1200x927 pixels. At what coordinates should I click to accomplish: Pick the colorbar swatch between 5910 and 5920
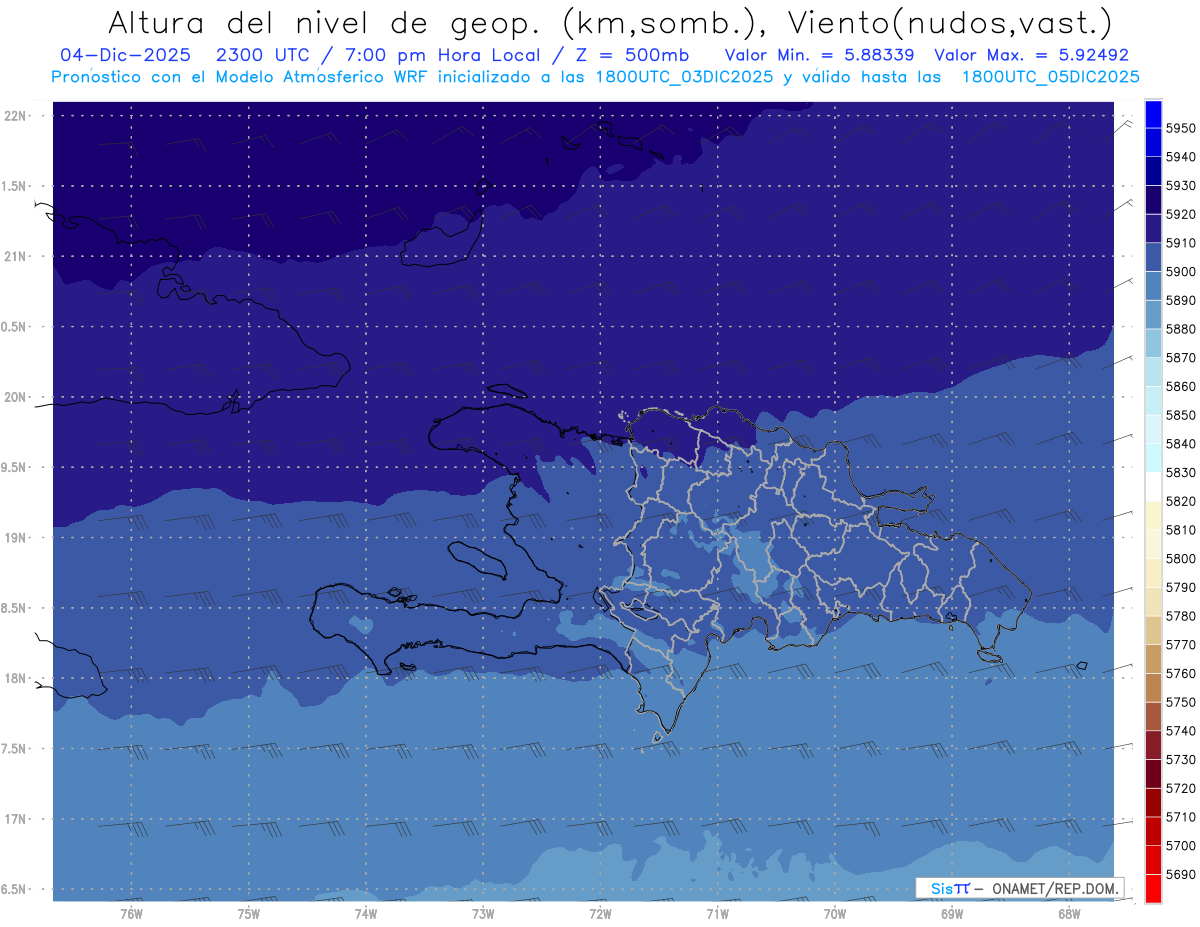pos(1153,229)
